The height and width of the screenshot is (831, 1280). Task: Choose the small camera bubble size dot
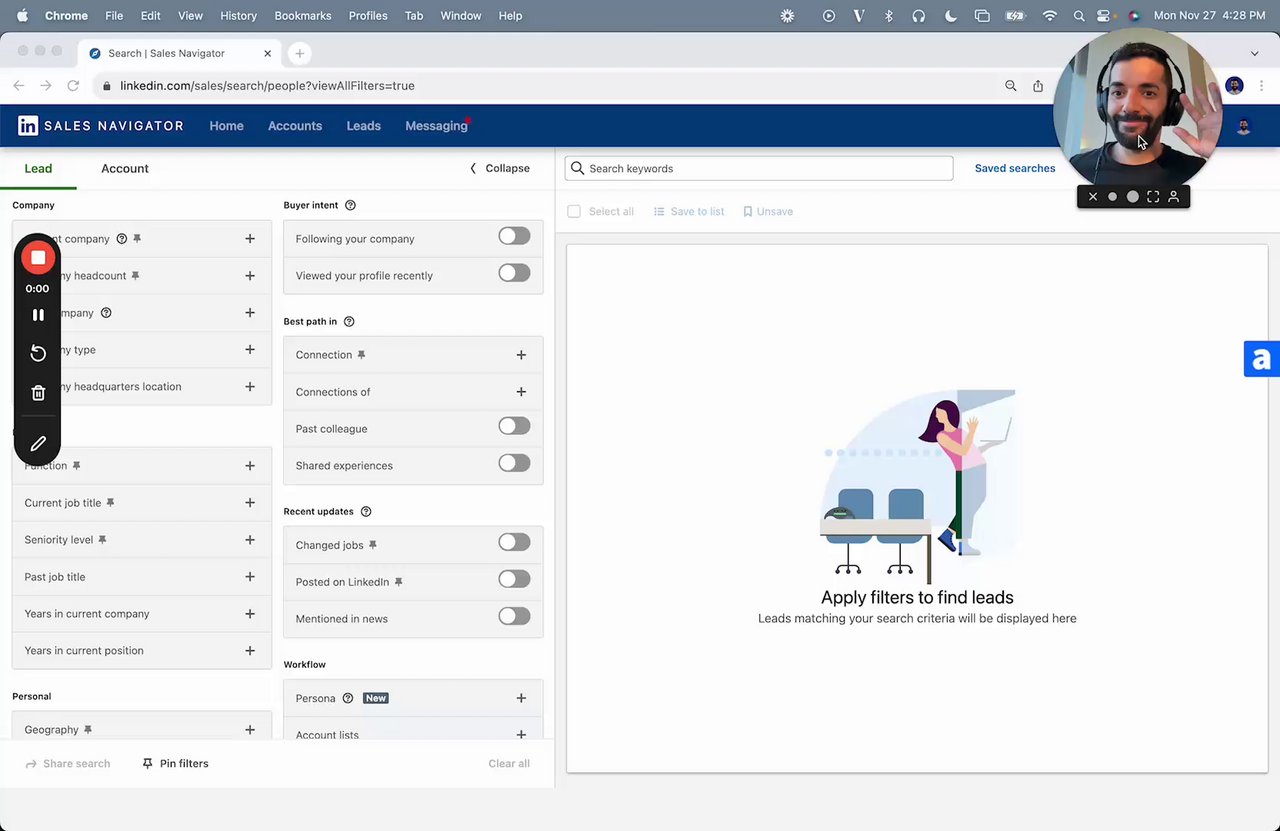pyautogui.click(x=1112, y=197)
